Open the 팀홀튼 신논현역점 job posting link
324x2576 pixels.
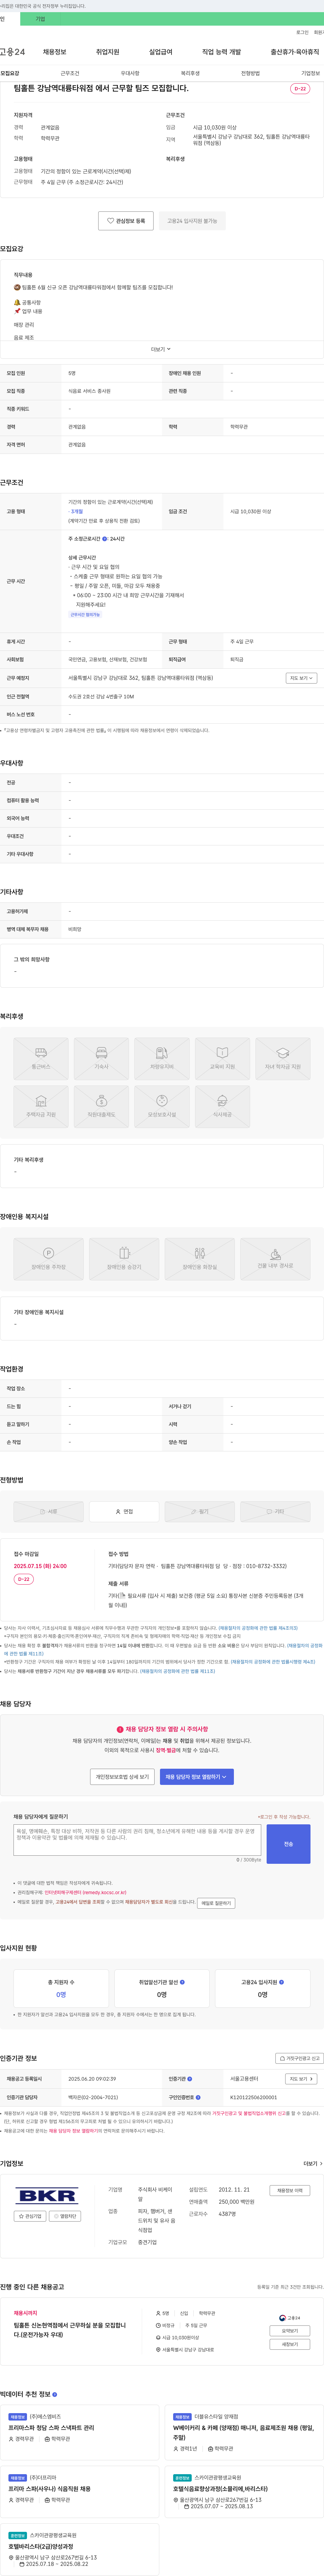click(70, 2330)
